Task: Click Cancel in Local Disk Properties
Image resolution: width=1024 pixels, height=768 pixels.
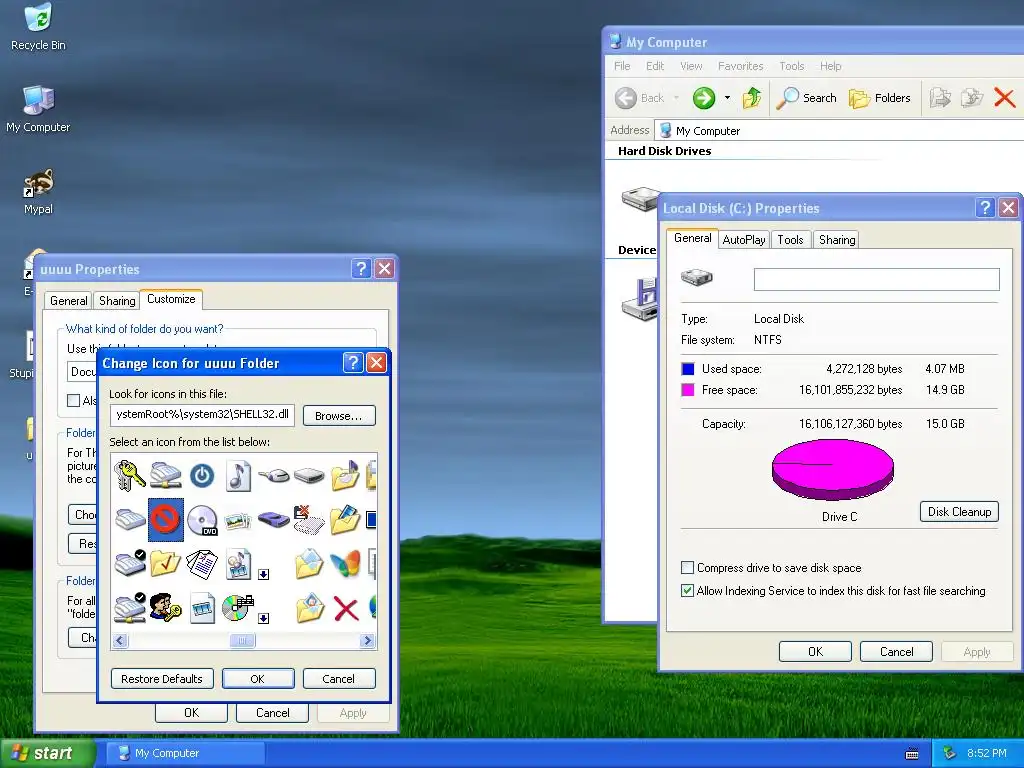Action: 896,652
